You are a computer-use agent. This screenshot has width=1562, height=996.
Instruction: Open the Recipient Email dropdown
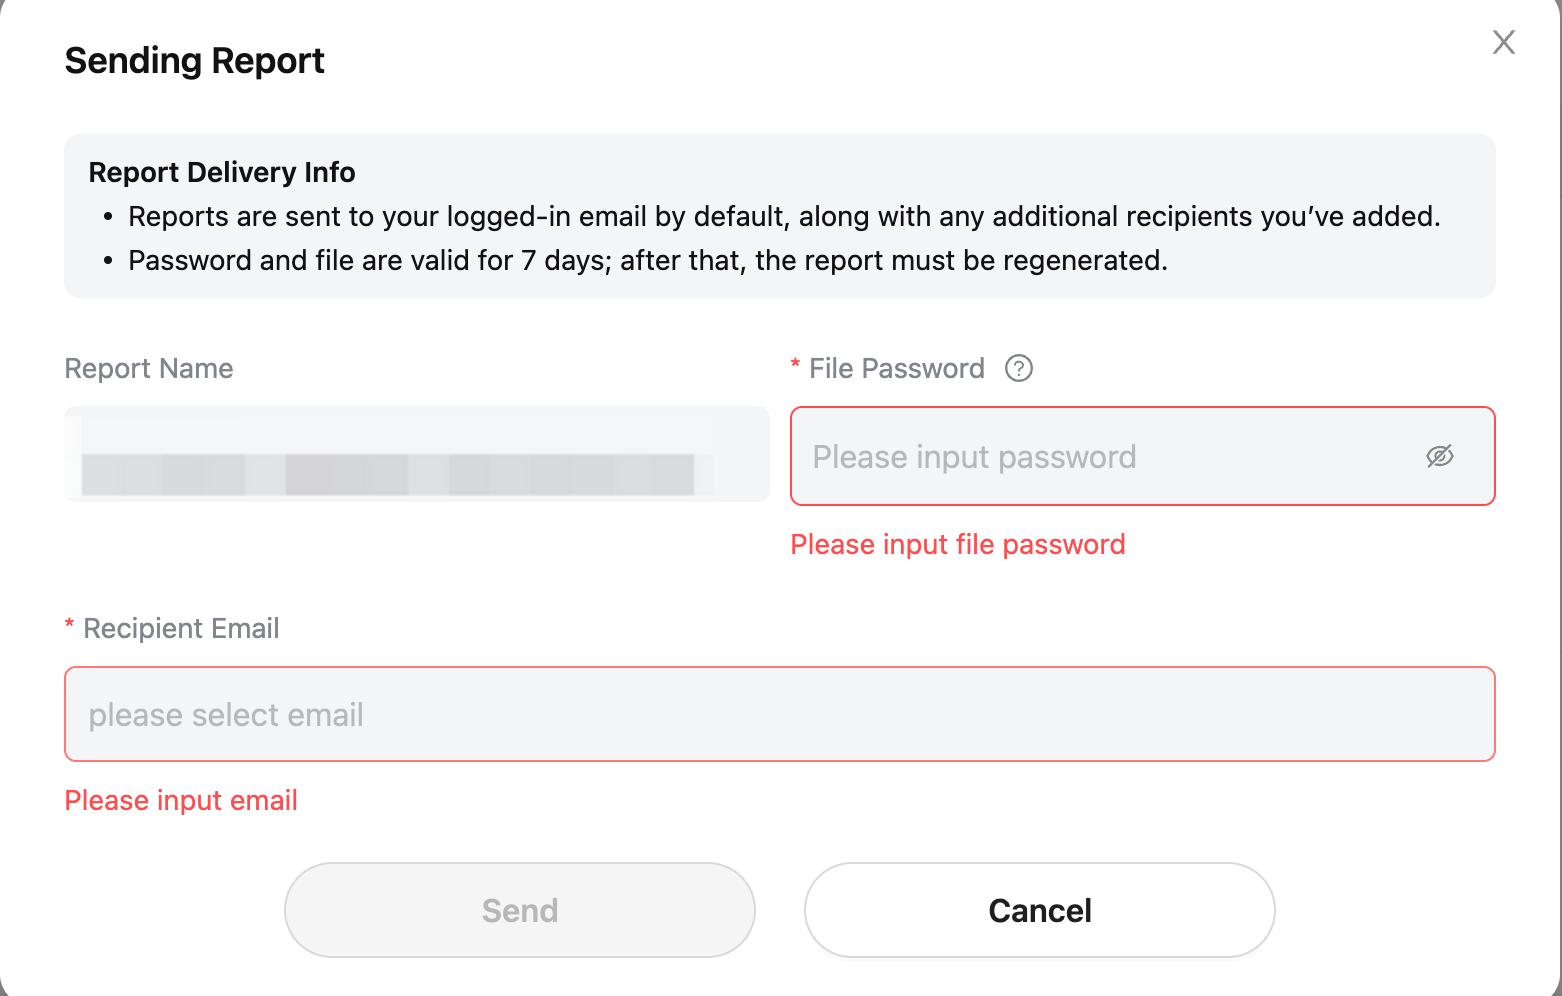tap(779, 714)
